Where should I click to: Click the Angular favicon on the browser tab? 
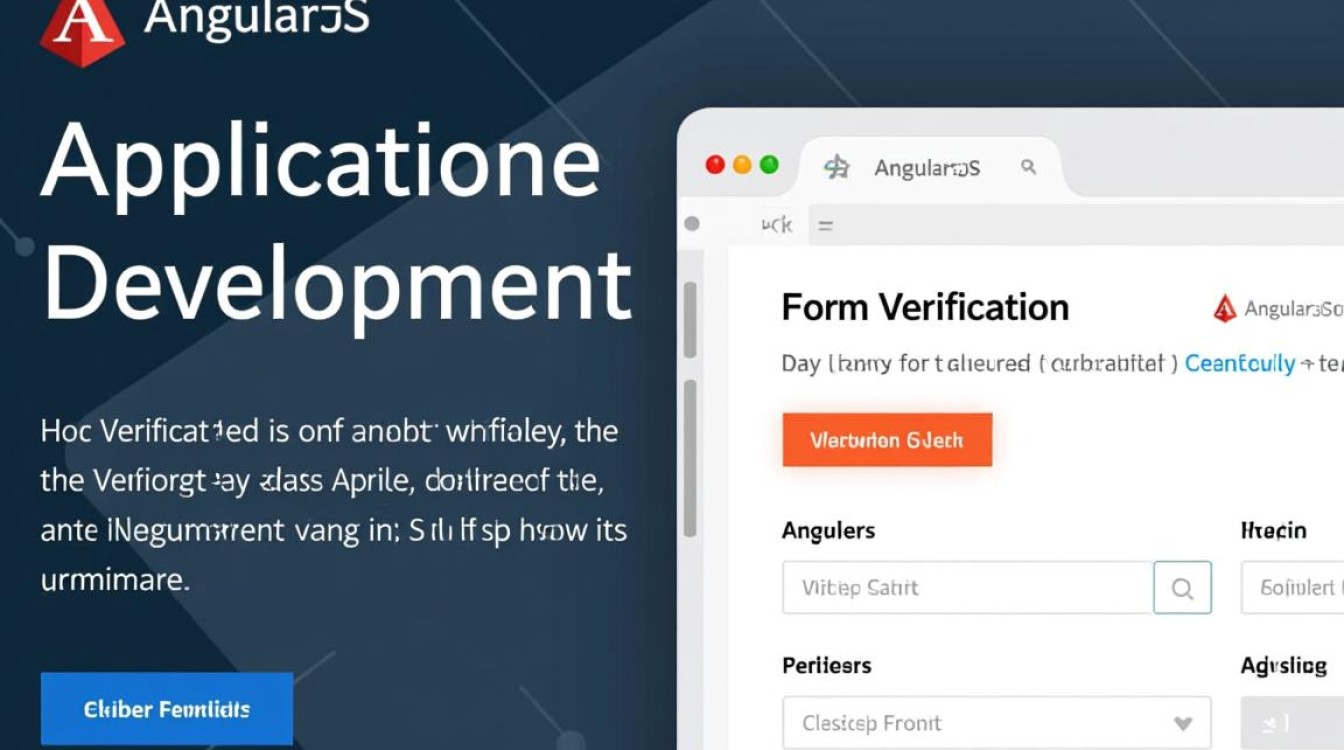point(838,168)
